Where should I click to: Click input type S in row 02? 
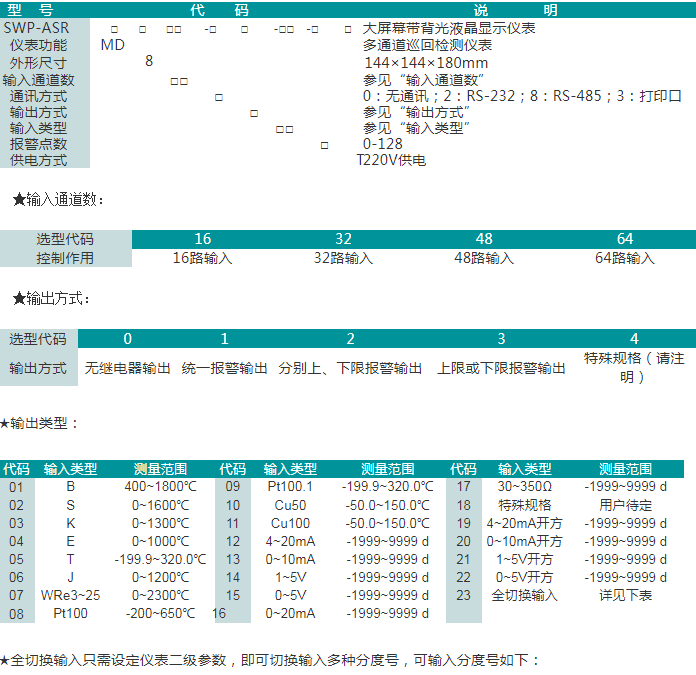click(x=71, y=505)
